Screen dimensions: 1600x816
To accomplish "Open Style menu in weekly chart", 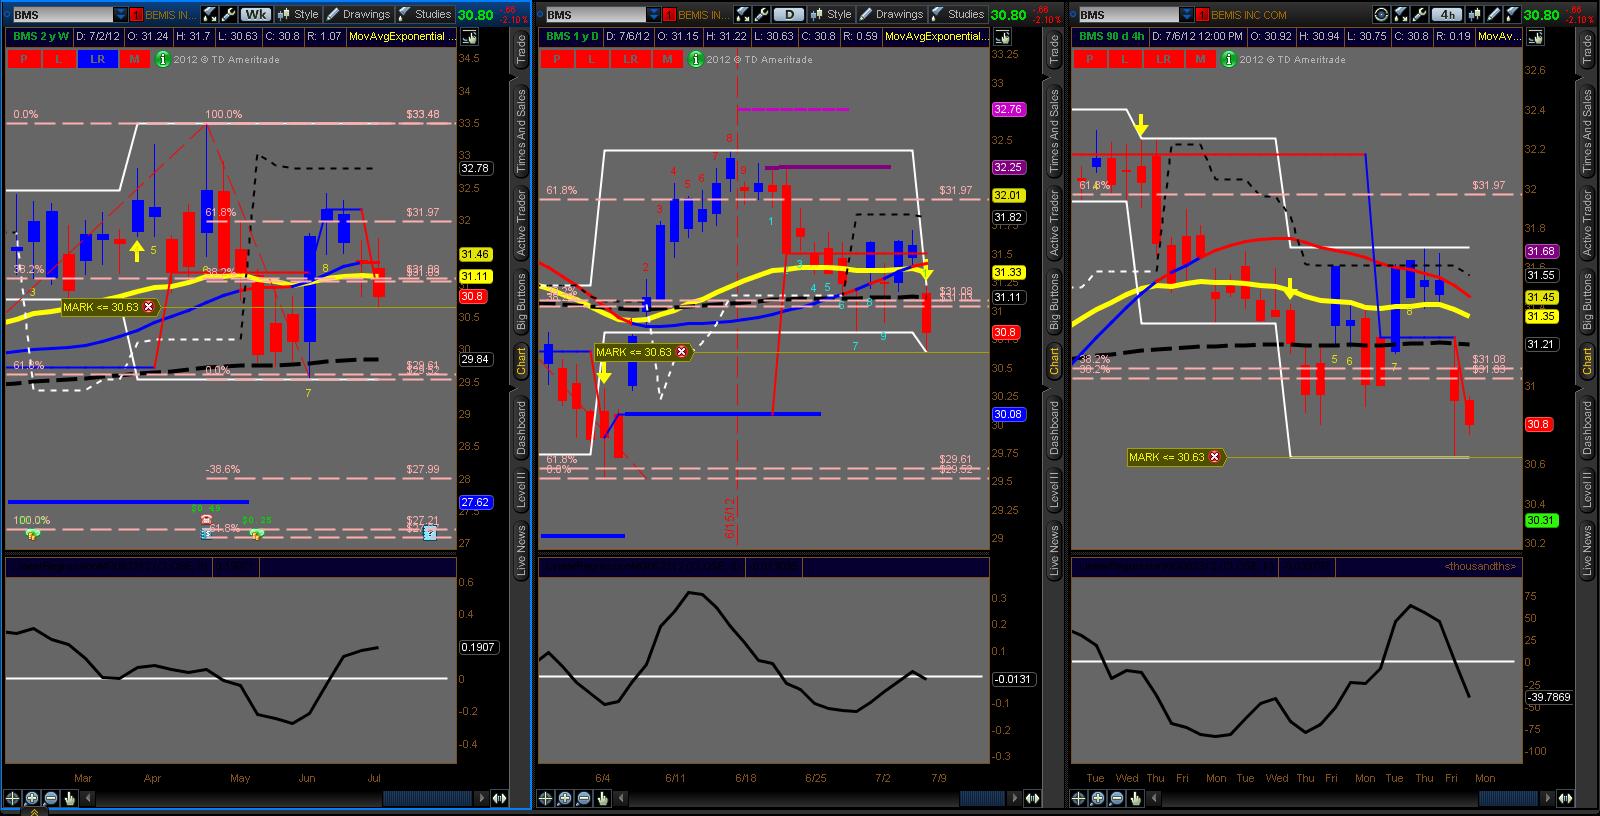I will tap(298, 14).
